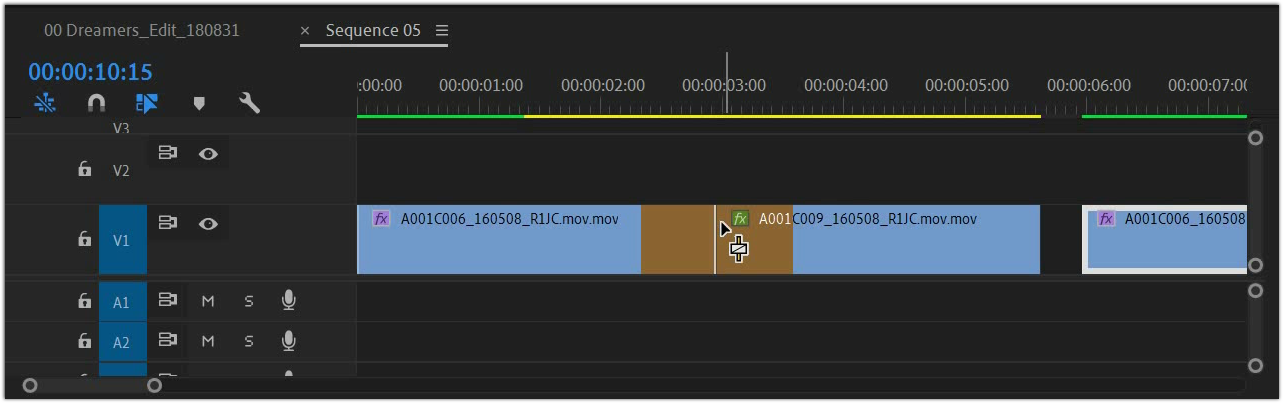This screenshot has height=405, width=1285.
Task: Open the Sequence 05 panel menu
Action: pyautogui.click(x=442, y=31)
